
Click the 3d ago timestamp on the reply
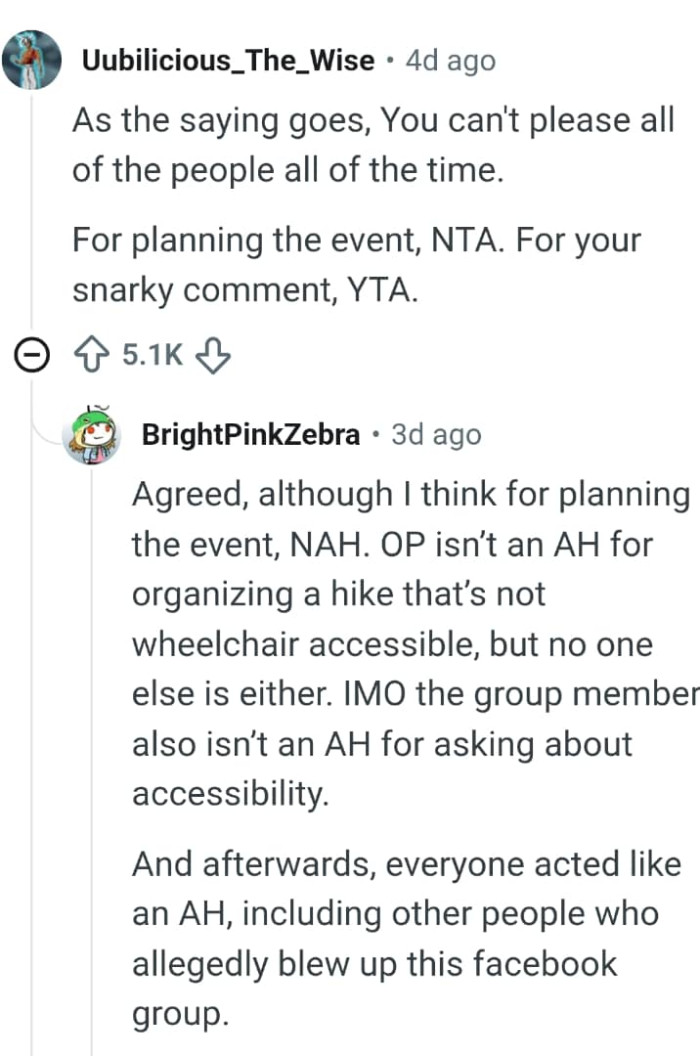pos(435,434)
